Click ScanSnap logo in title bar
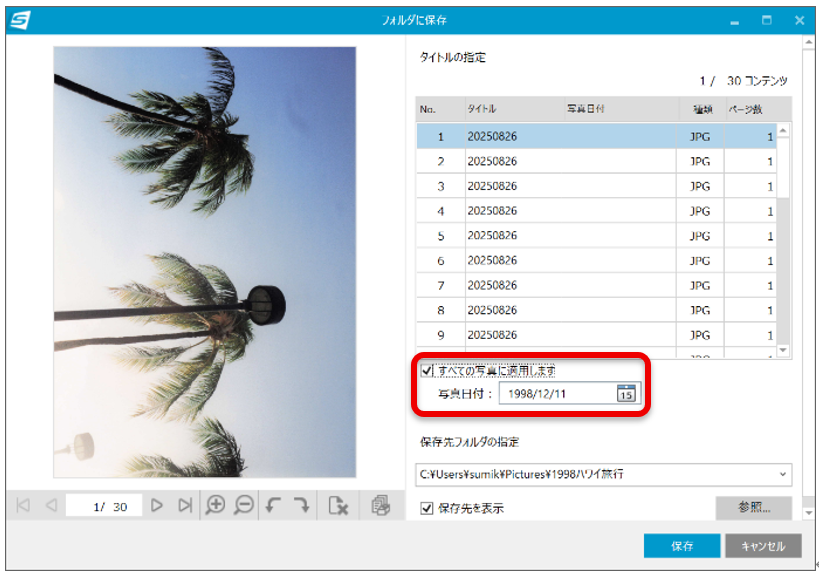This screenshot has height=575, width=819. pos(20,20)
